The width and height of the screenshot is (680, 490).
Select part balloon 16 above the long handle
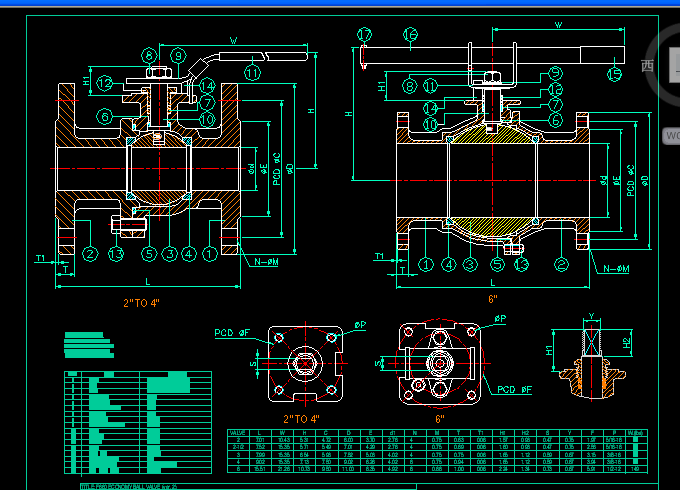click(x=410, y=34)
